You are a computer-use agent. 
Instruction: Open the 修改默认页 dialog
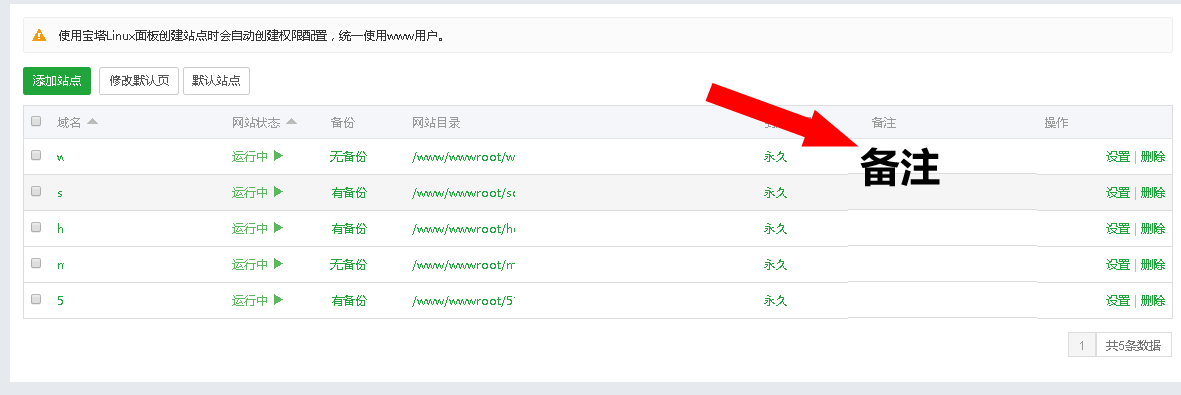[x=139, y=81]
